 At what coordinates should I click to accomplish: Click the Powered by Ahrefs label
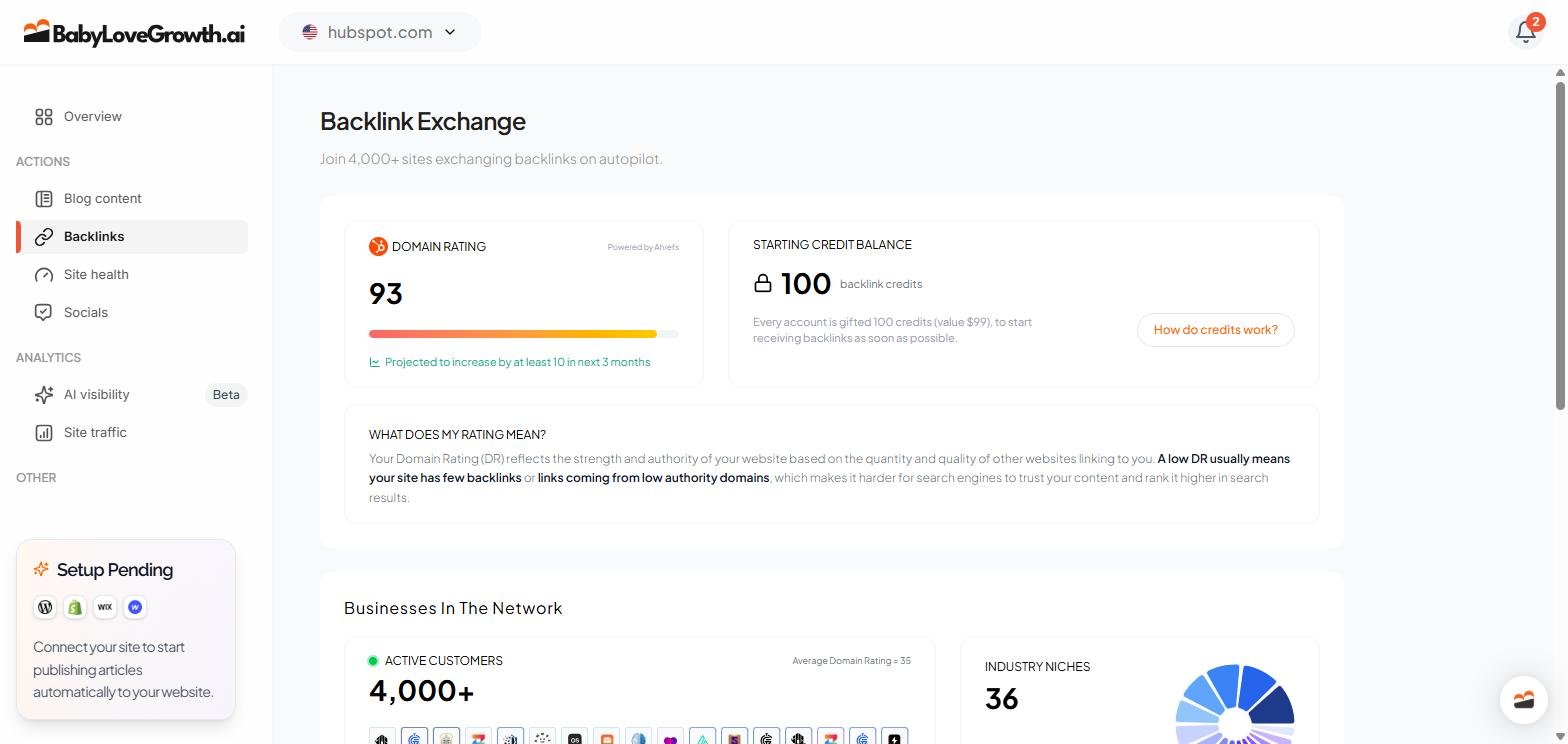643,247
